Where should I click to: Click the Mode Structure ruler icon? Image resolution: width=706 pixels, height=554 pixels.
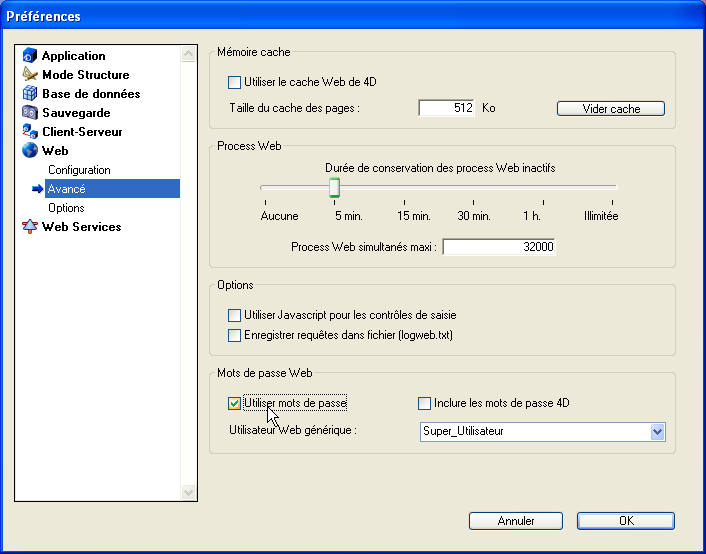pos(30,75)
